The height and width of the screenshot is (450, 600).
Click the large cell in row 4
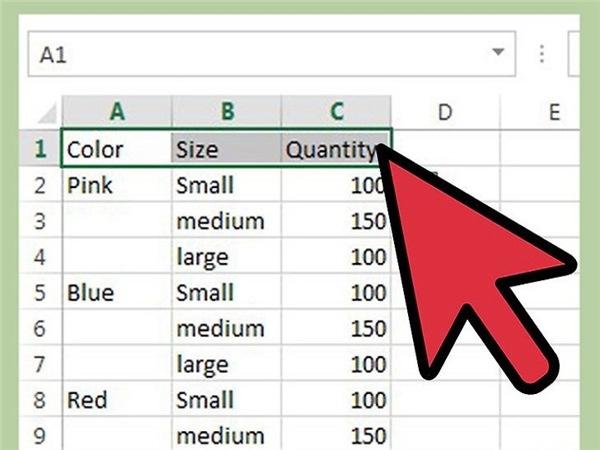(x=226, y=256)
